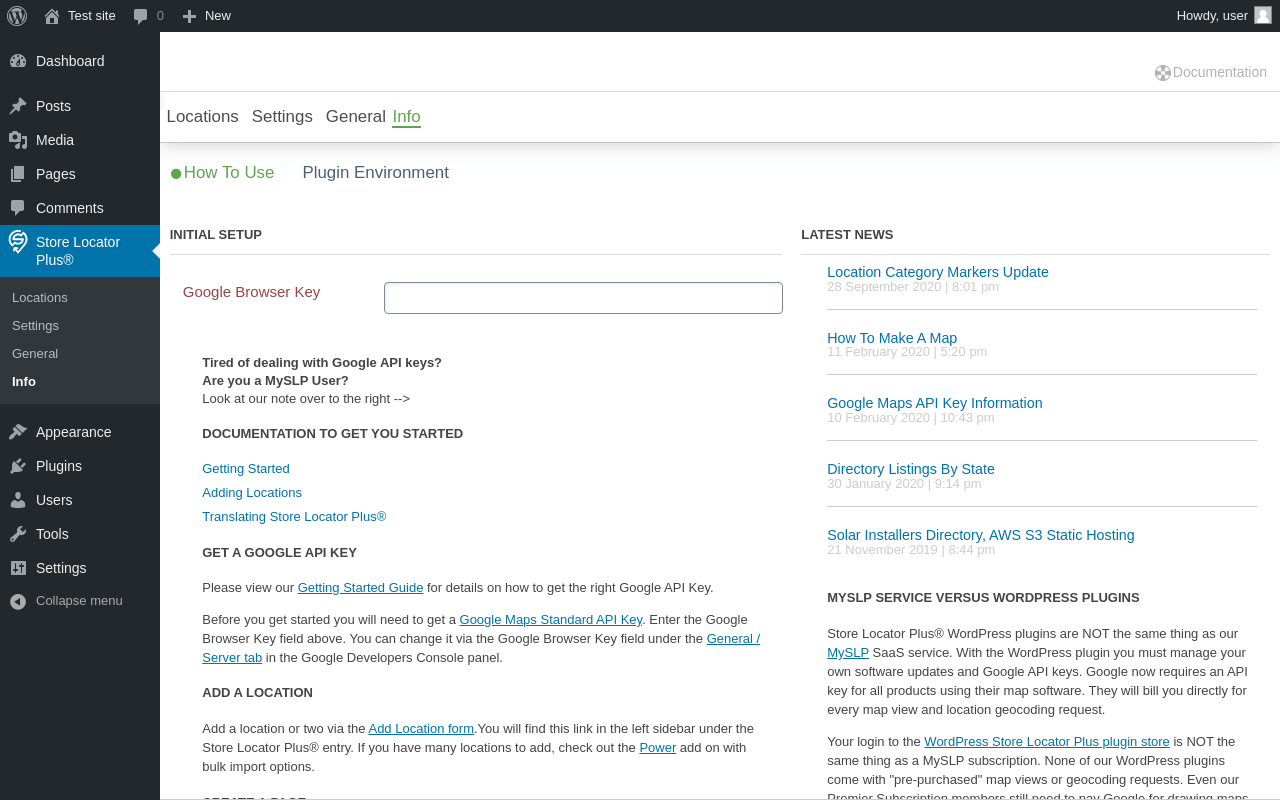Click the Comments sidebar icon
The image size is (1280, 800).
pos(18,208)
